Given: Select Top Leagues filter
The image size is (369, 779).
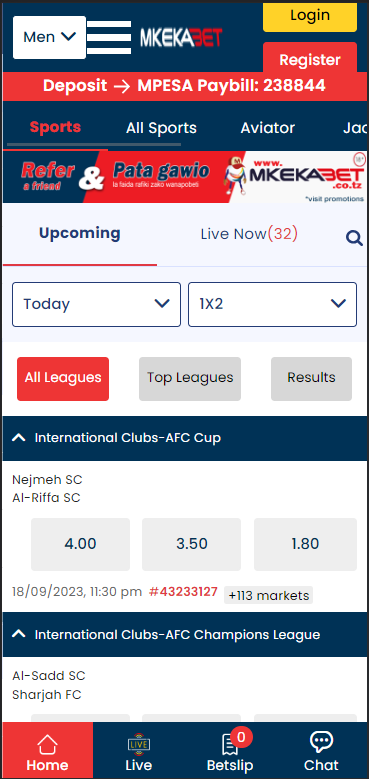Looking at the screenshot, I should (190, 379).
